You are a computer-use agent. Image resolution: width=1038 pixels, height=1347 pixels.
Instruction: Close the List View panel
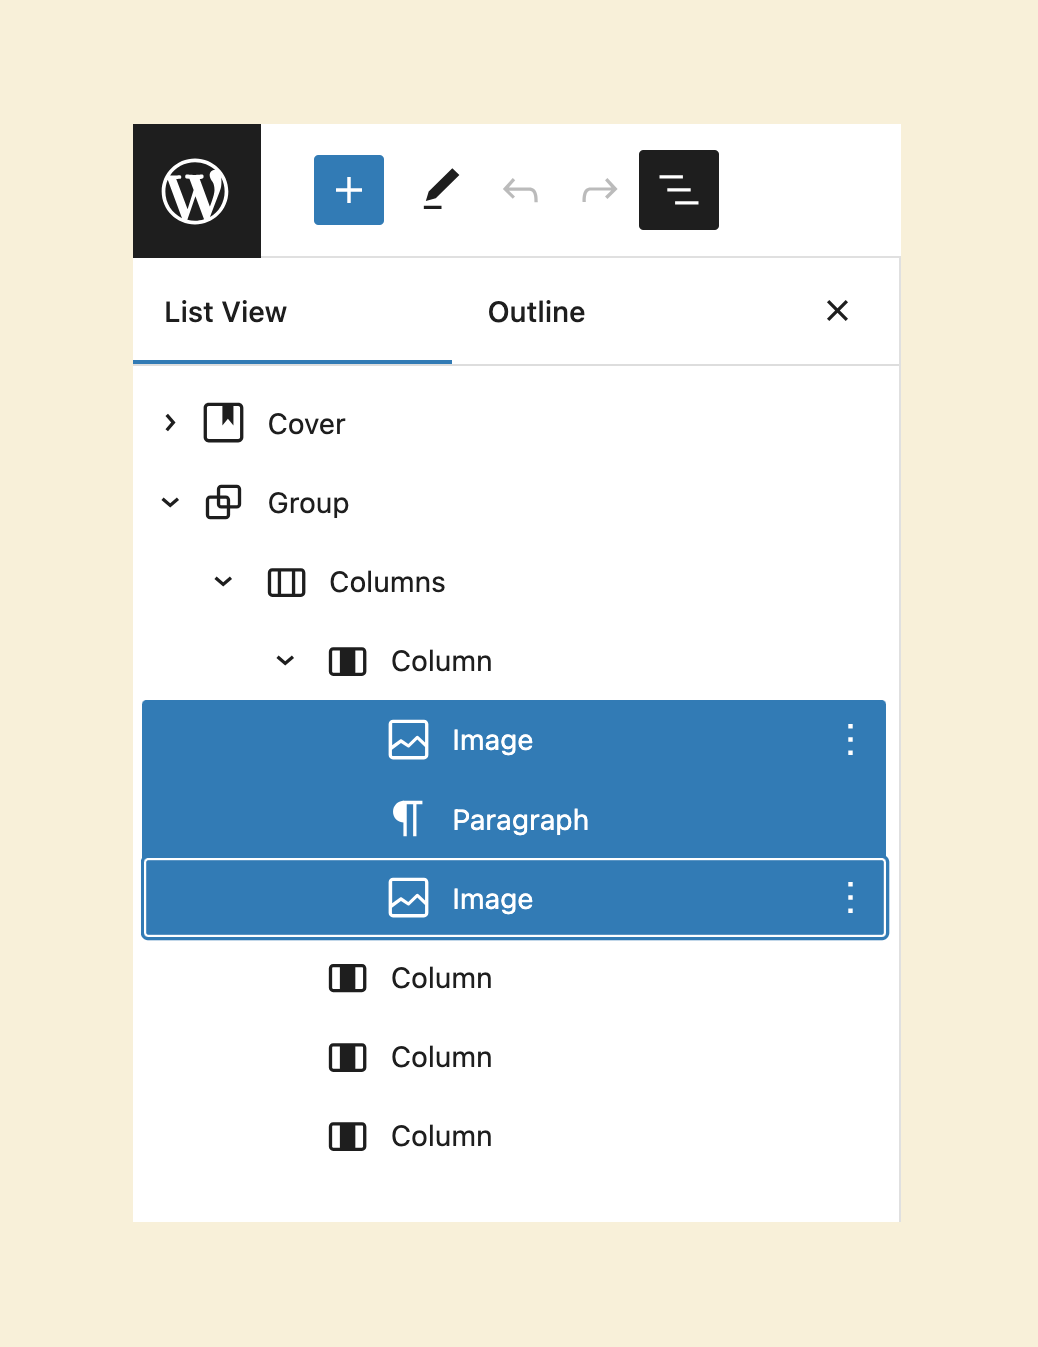pyautogui.click(x=837, y=311)
